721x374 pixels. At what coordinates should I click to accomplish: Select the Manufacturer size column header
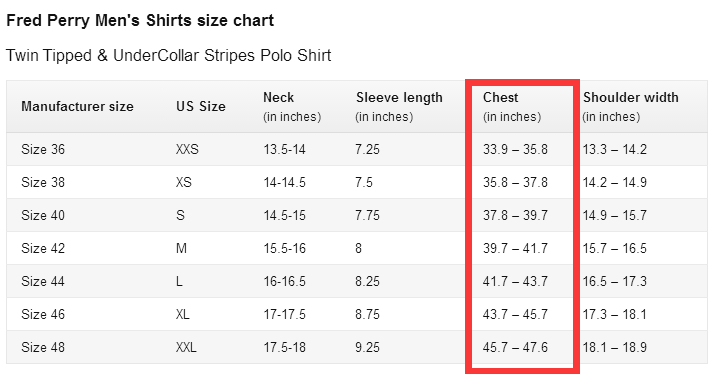pos(77,106)
